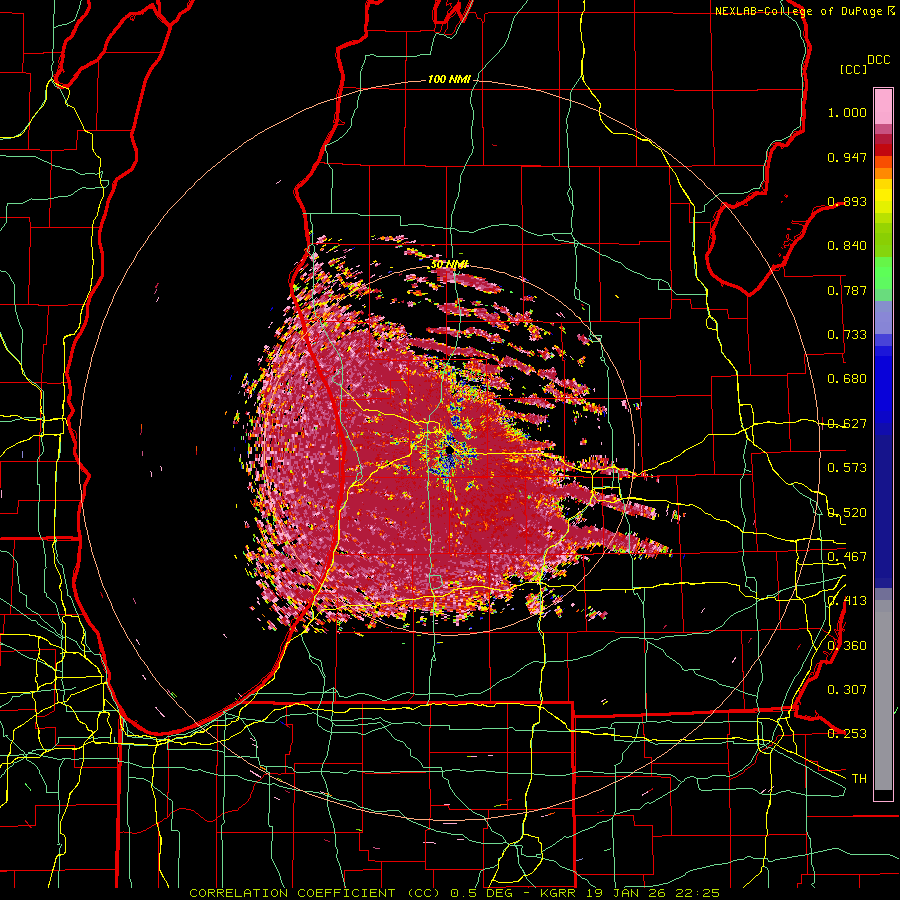Click the 0.5 DEG elevation text

[x=483, y=893]
